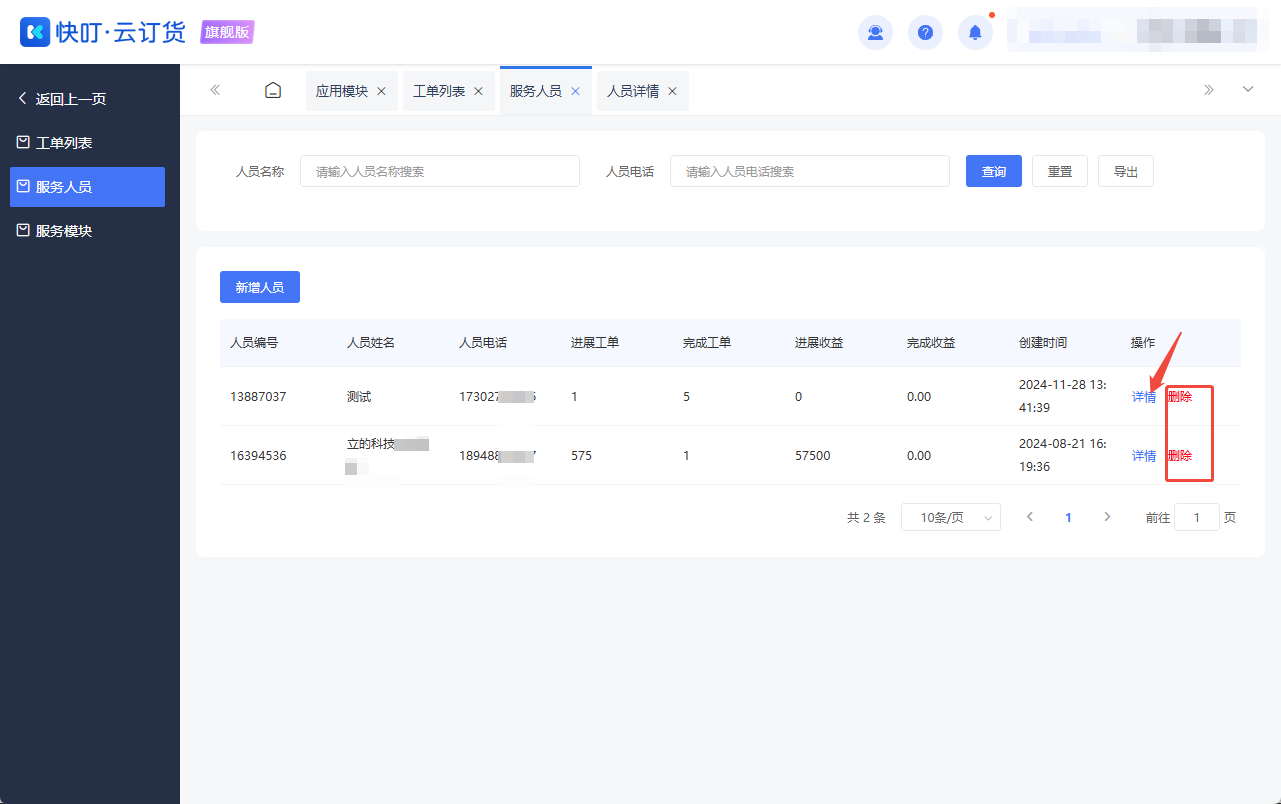Image resolution: width=1281 pixels, height=804 pixels.
Task: Go to the previous page arrow
Action: [x=1030, y=517]
